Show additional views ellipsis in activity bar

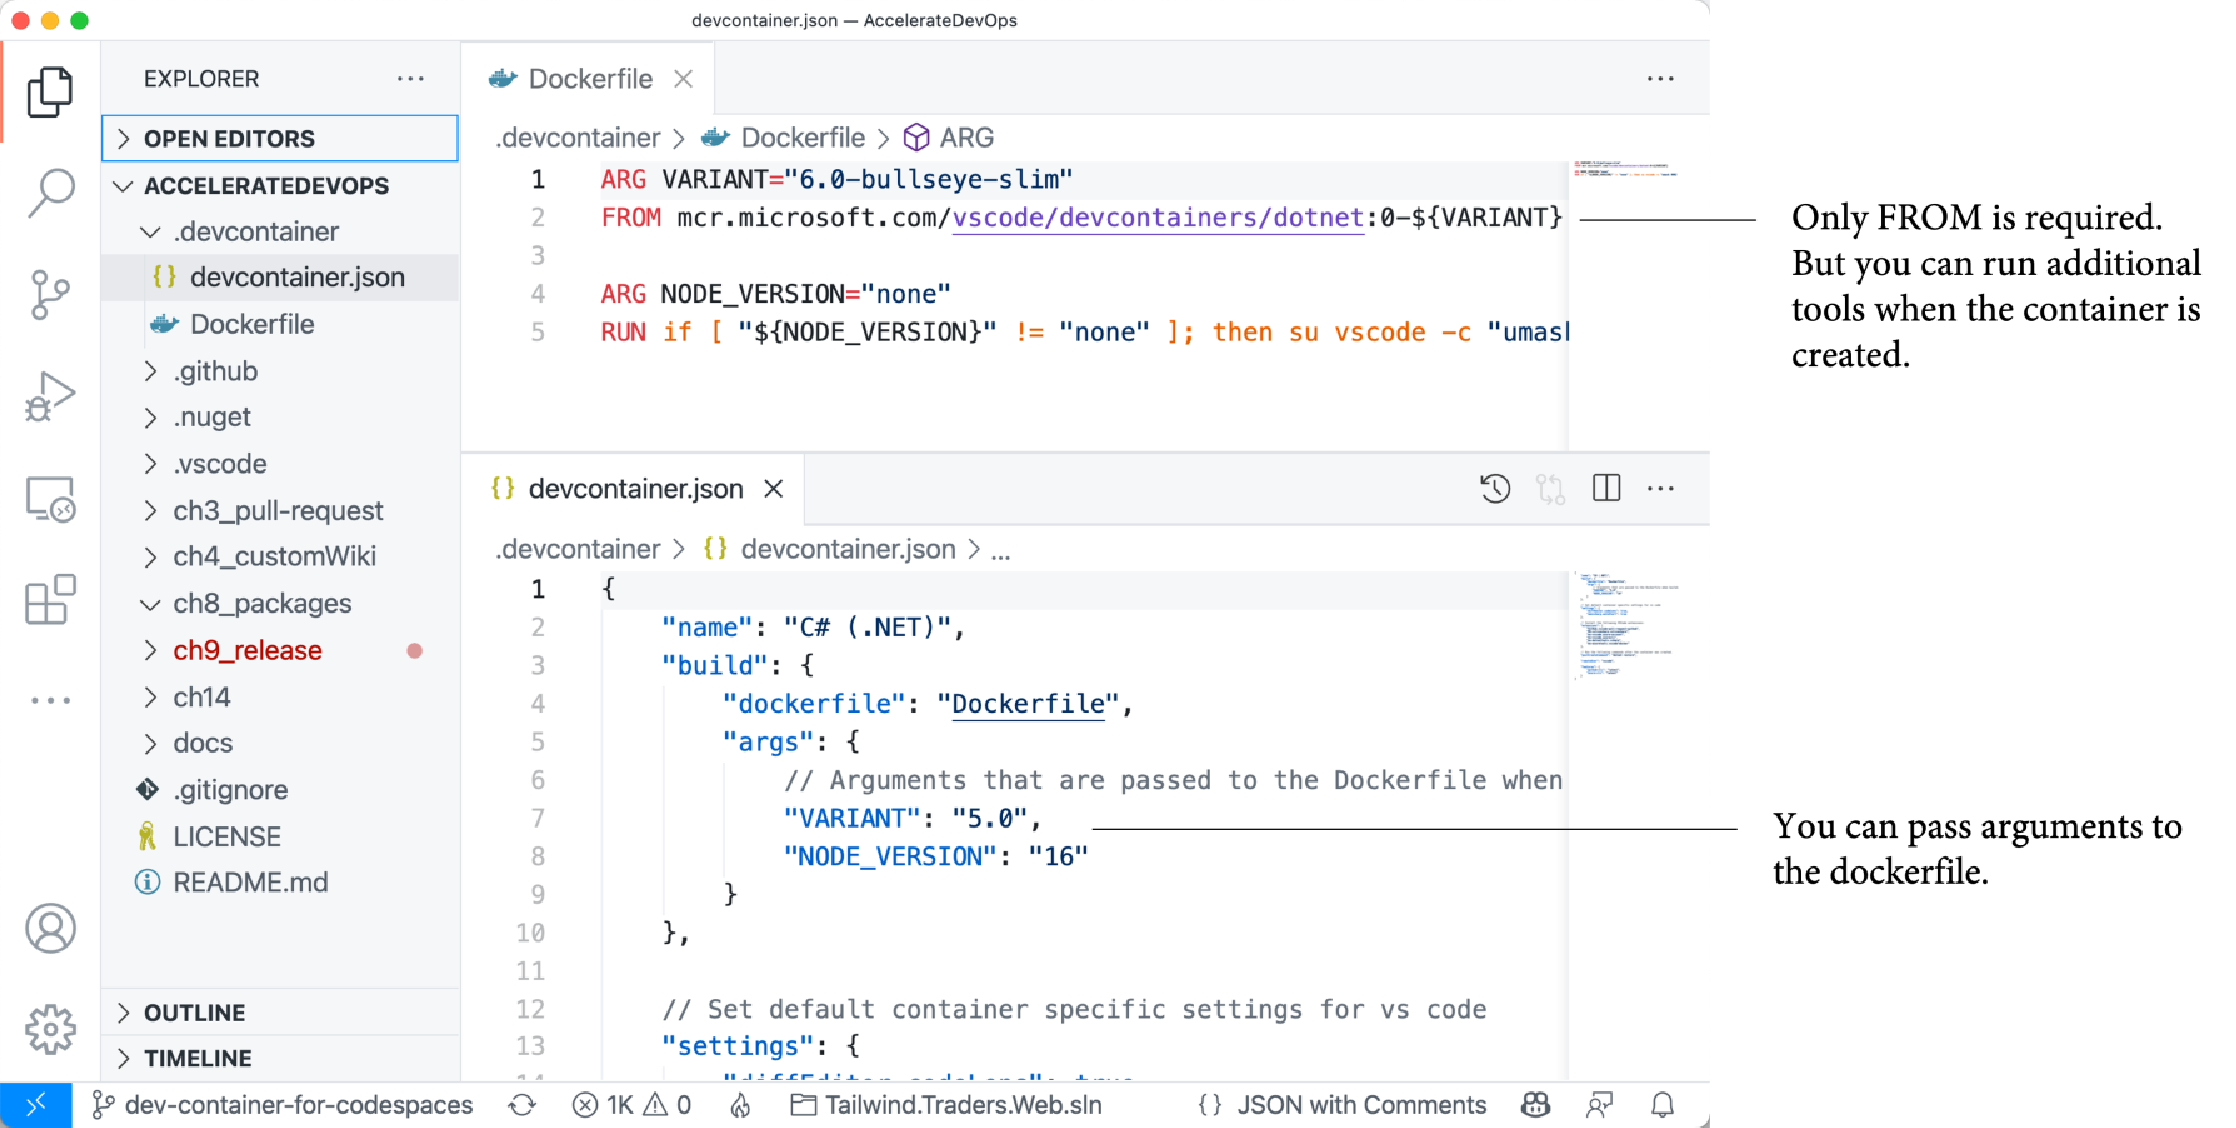50,701
